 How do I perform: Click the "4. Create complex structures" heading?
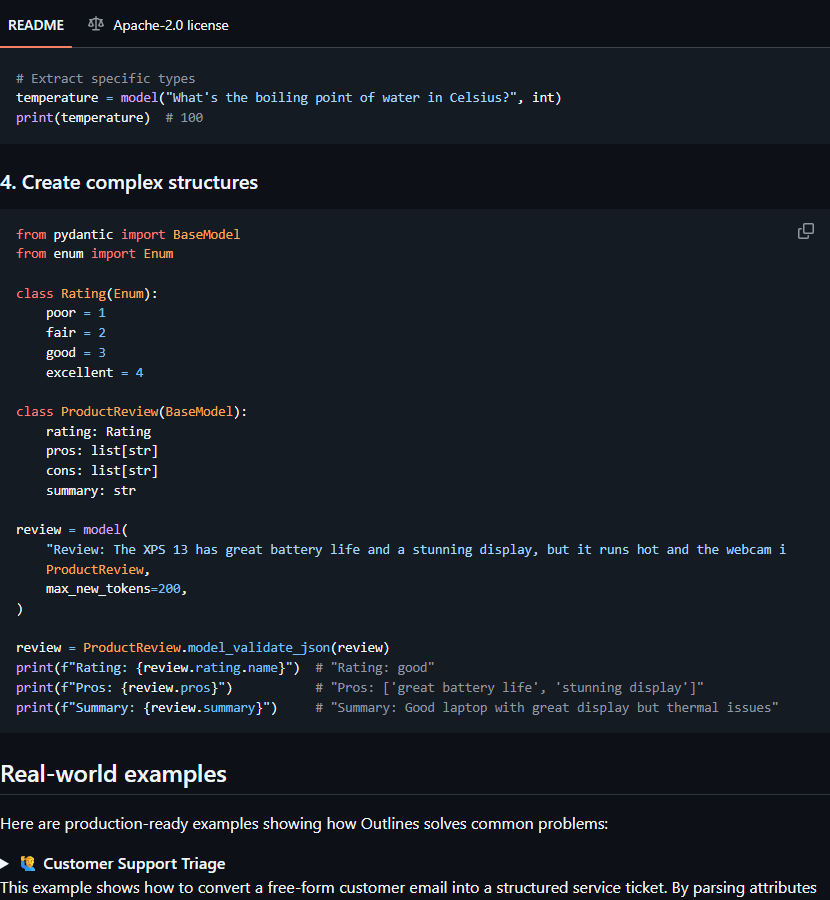pos(129,183)
